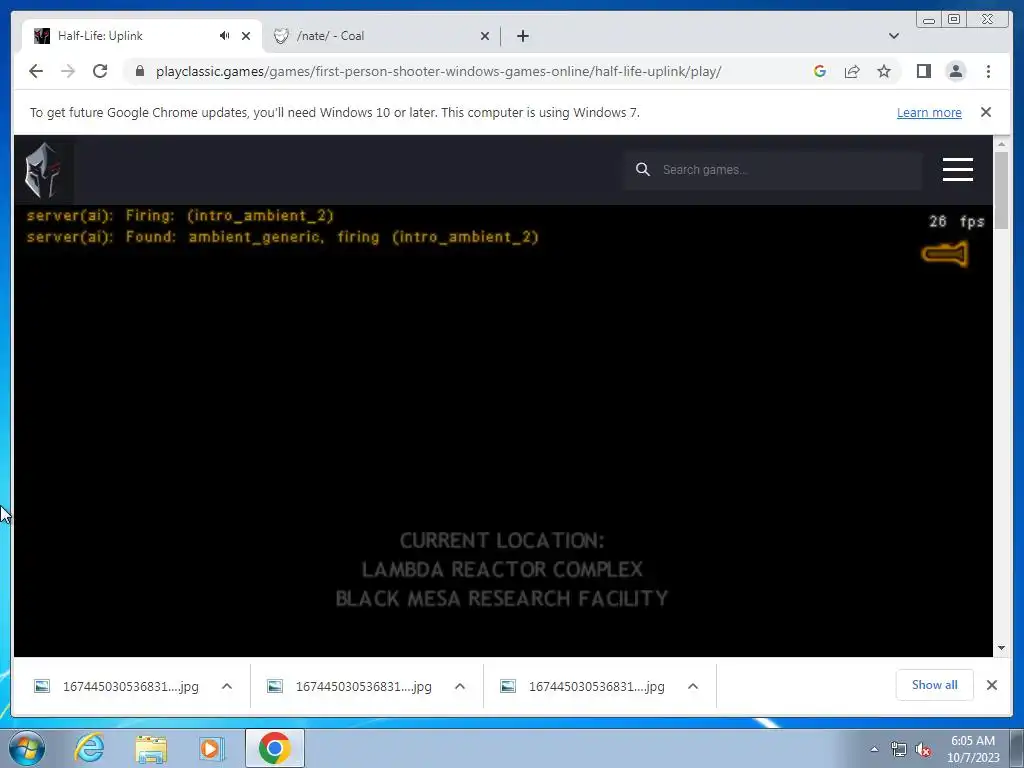Viewport: 1024px width, 768px height.
Task: Click the address bar URL
Action: pyautogui.click(x=438, y=71)
